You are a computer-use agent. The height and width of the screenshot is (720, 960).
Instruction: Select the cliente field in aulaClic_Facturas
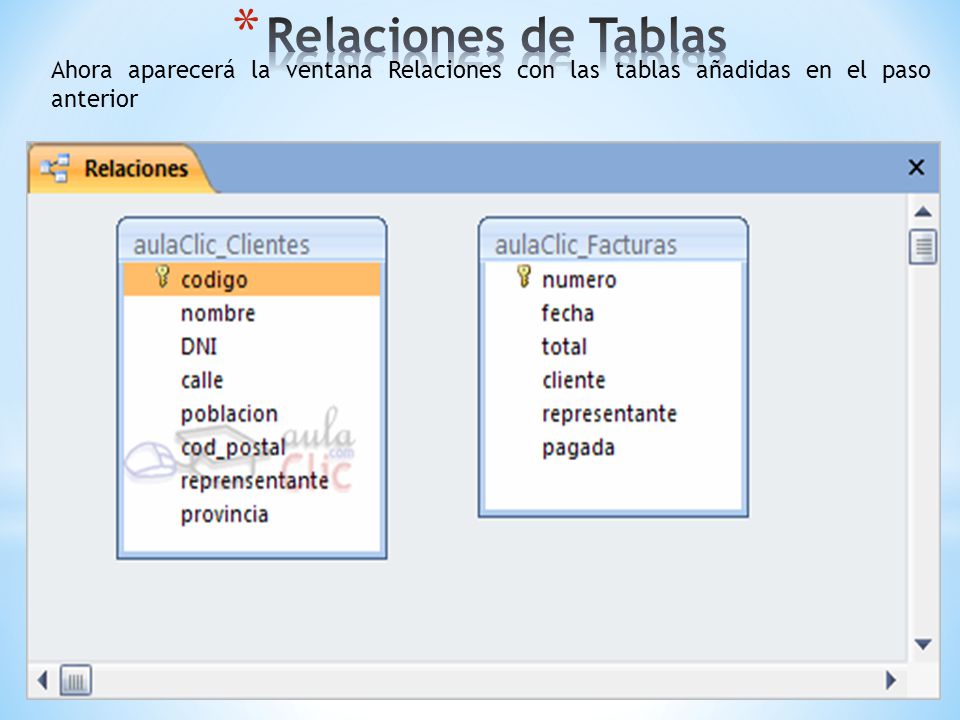pyautogui.click(x=613, y=381)
